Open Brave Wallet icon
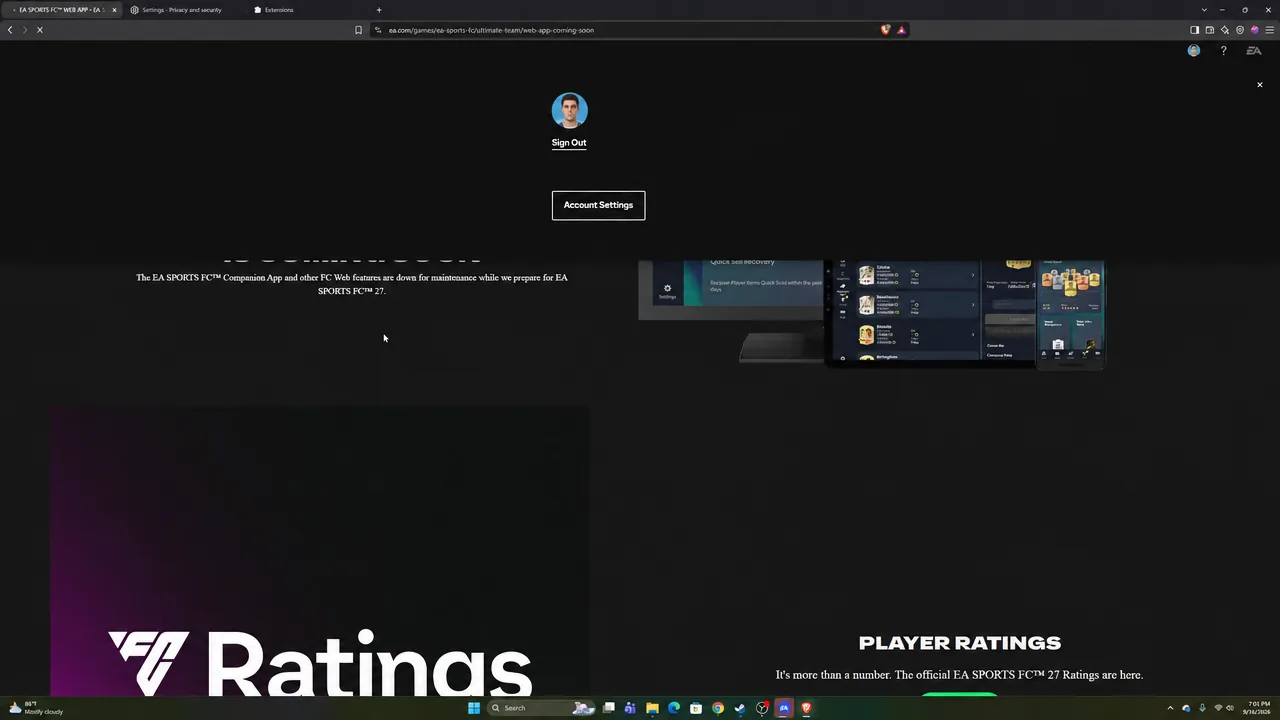This screenshot has width=1280, height=720. pos(1209,30)
